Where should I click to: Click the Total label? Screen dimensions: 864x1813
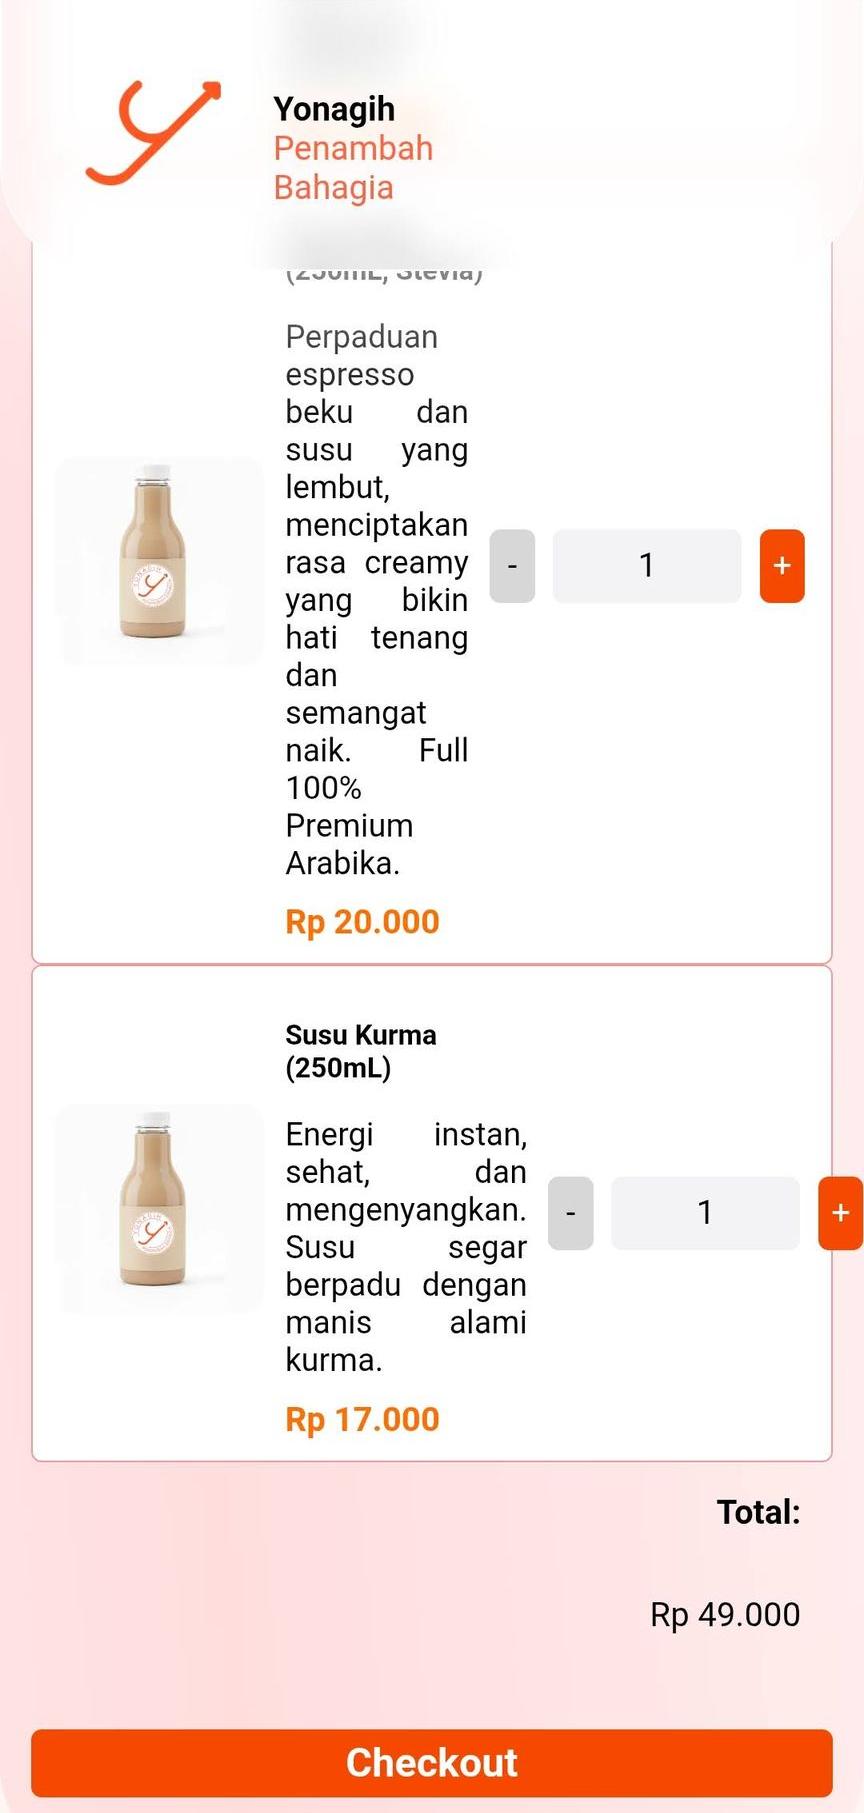(758, 1512)
